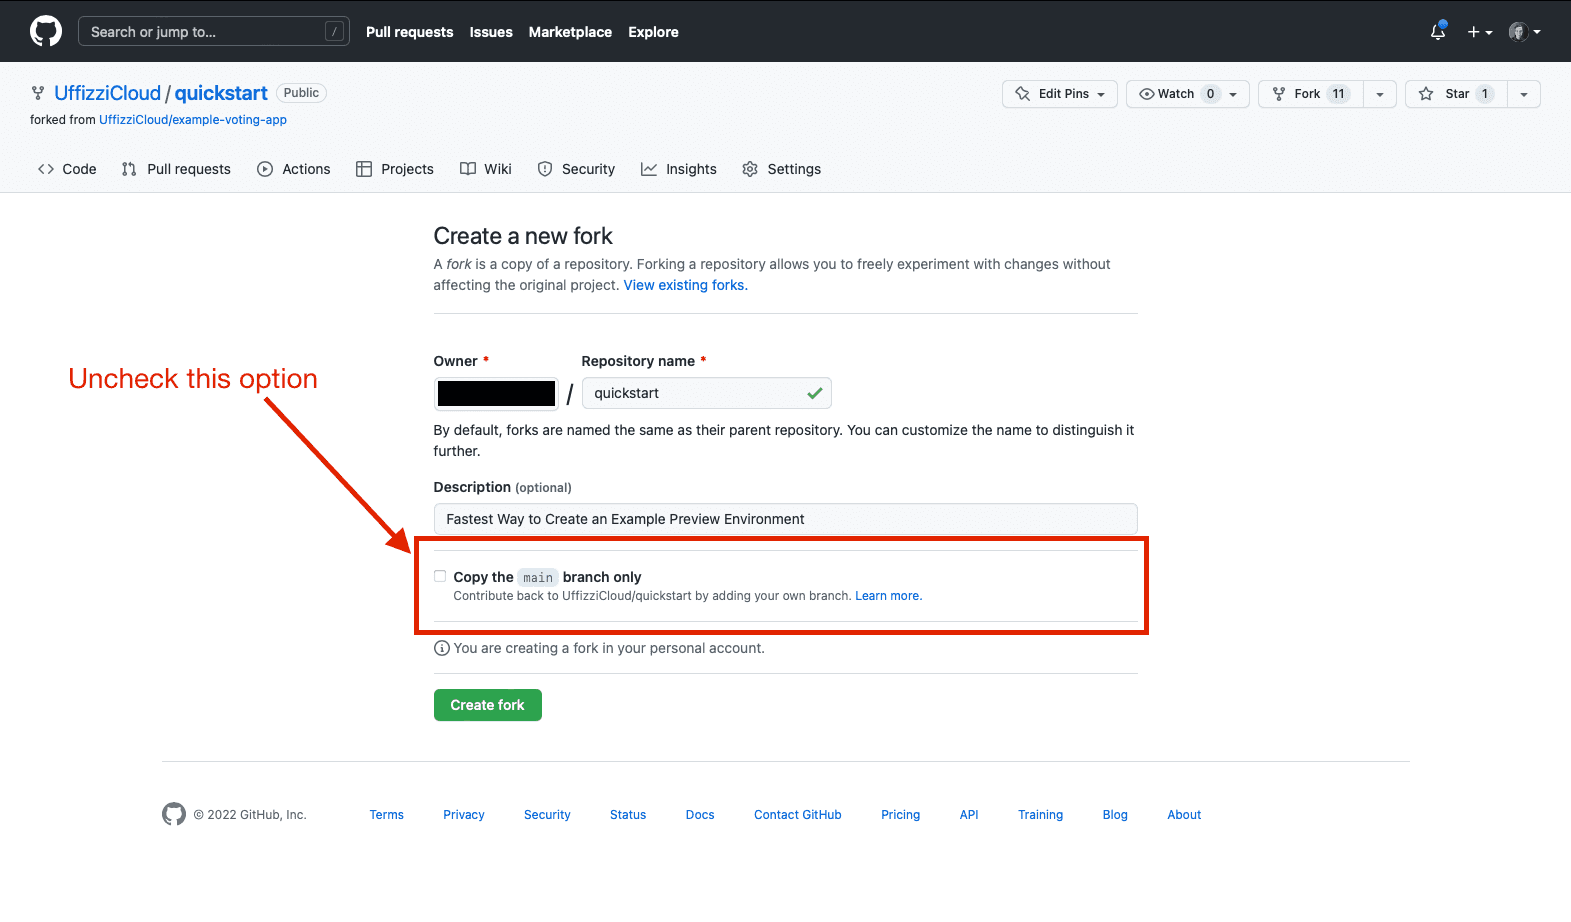The image size is (1571, 922).
Task: Open Pull requests in top navigation
Action: [409, 32]
